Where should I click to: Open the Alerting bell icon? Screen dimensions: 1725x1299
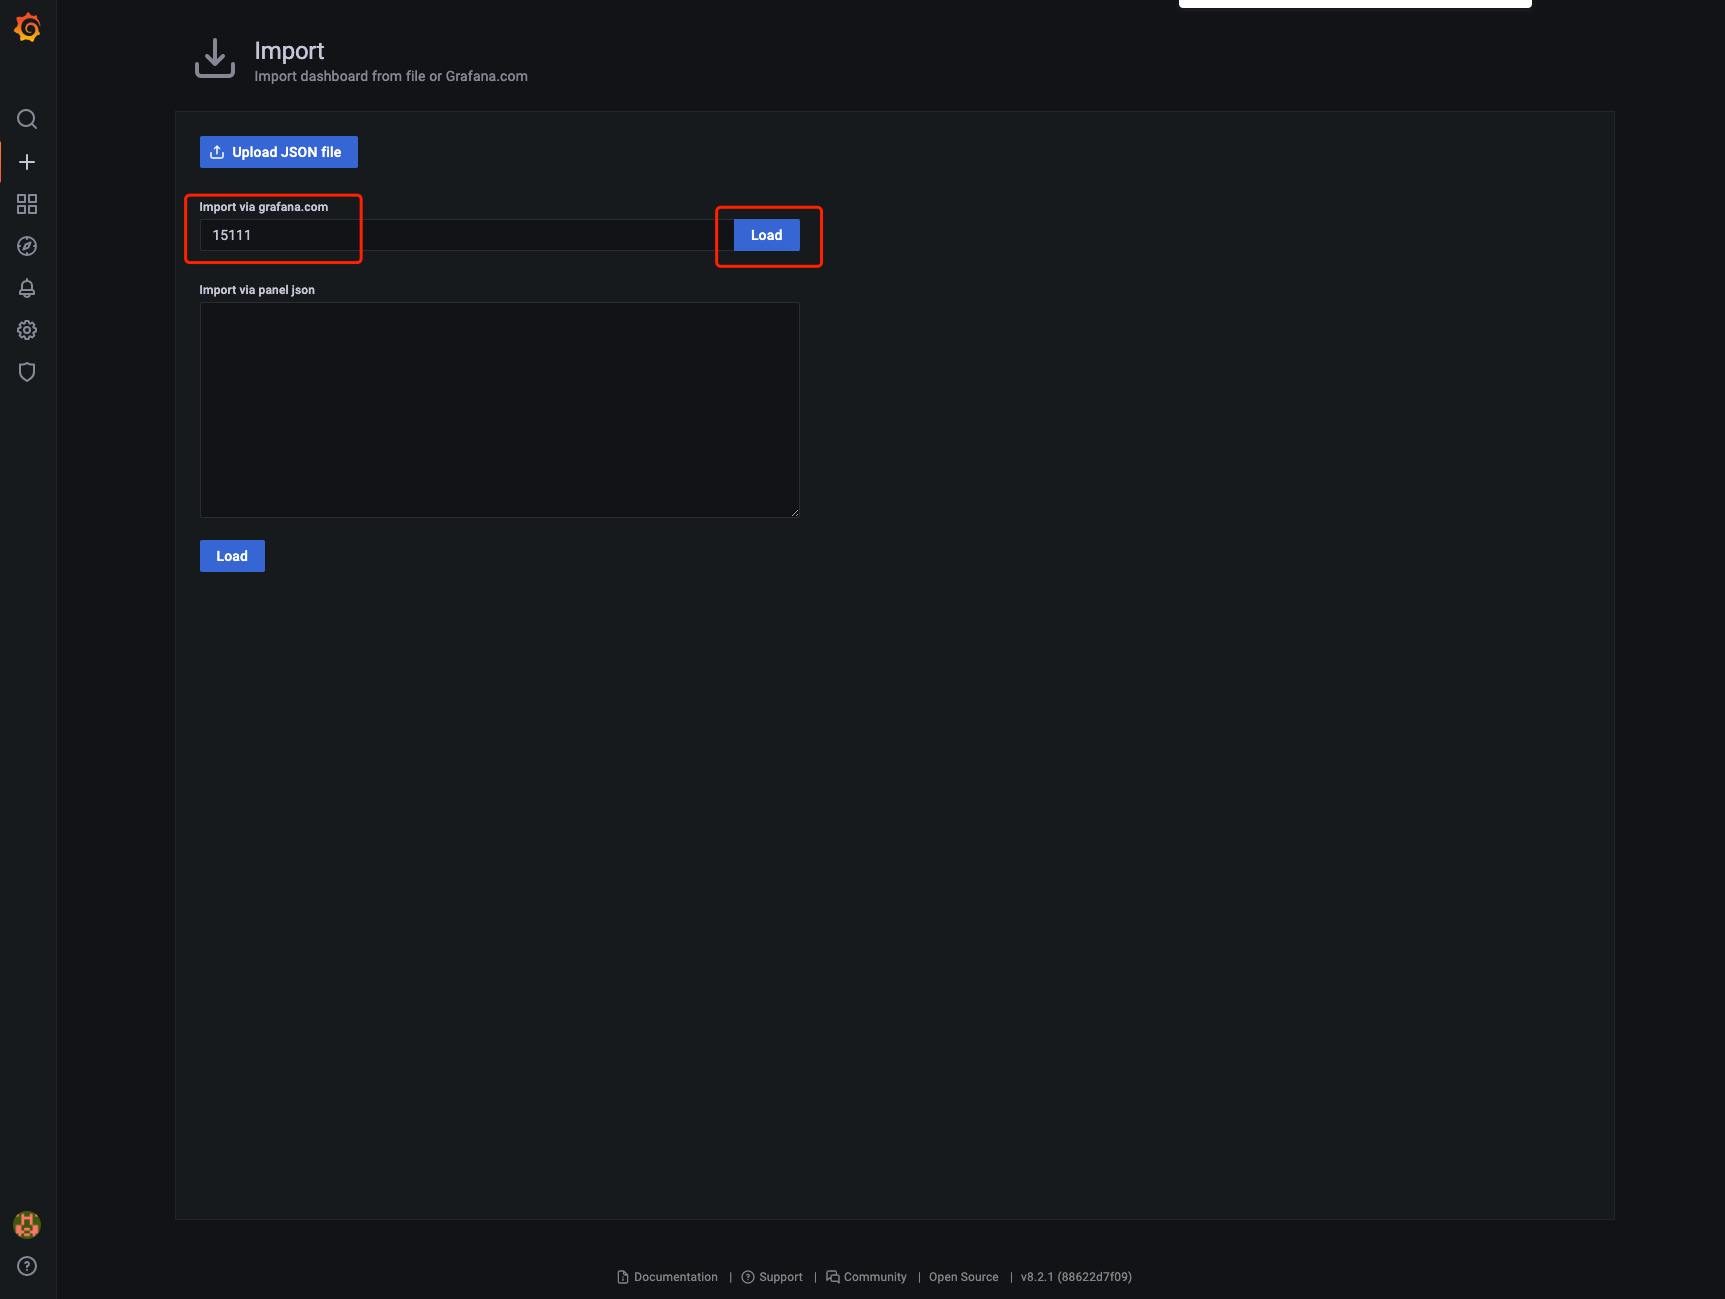(27, 288)
